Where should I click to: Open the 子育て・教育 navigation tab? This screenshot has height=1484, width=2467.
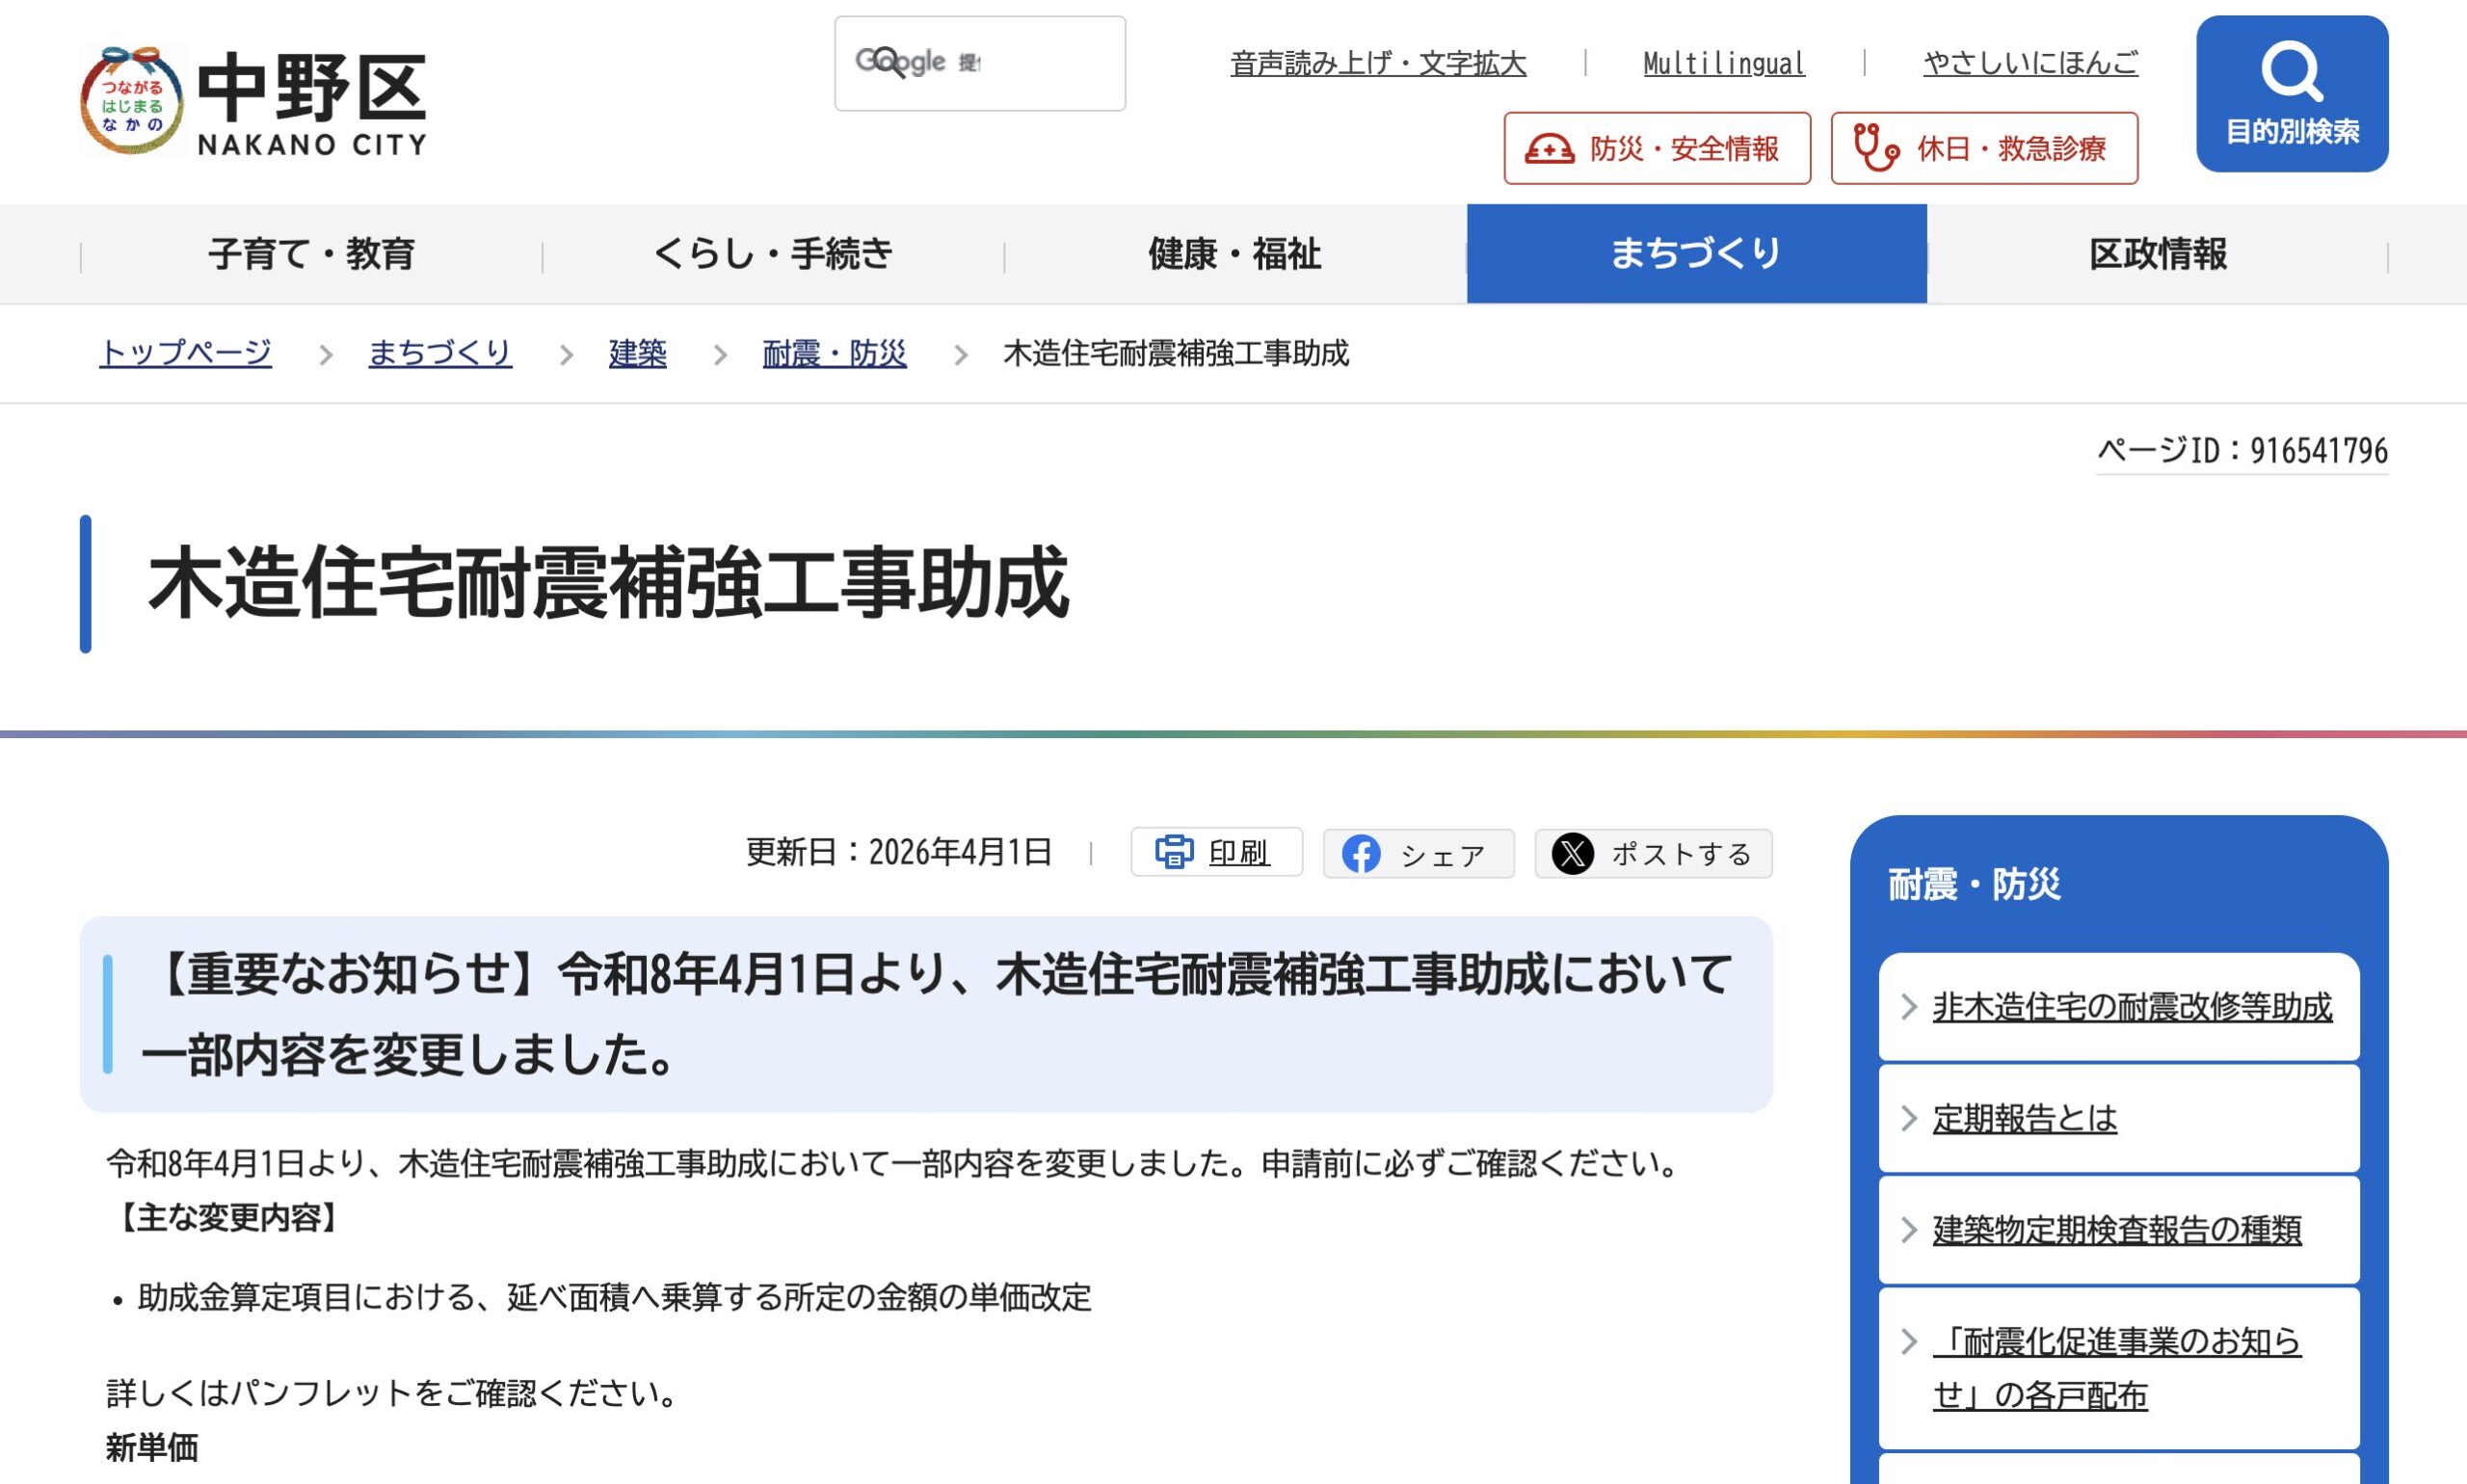pos(311,253)
